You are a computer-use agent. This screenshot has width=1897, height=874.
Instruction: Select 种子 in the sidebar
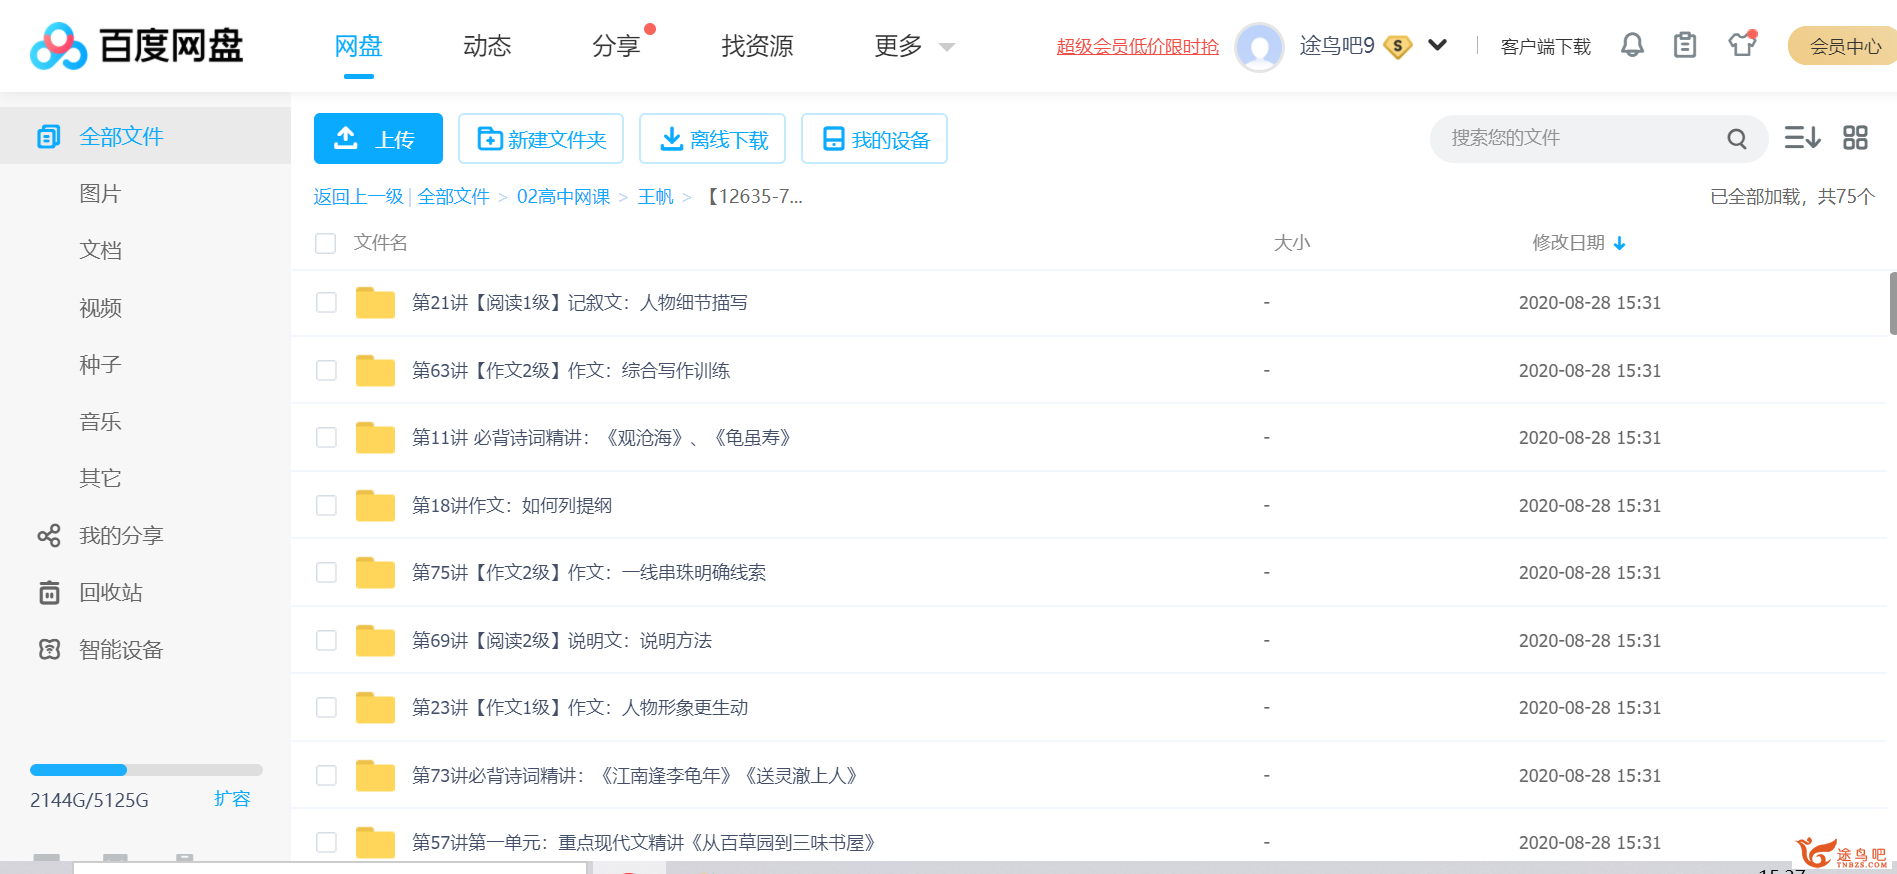[x=100, y=365]
